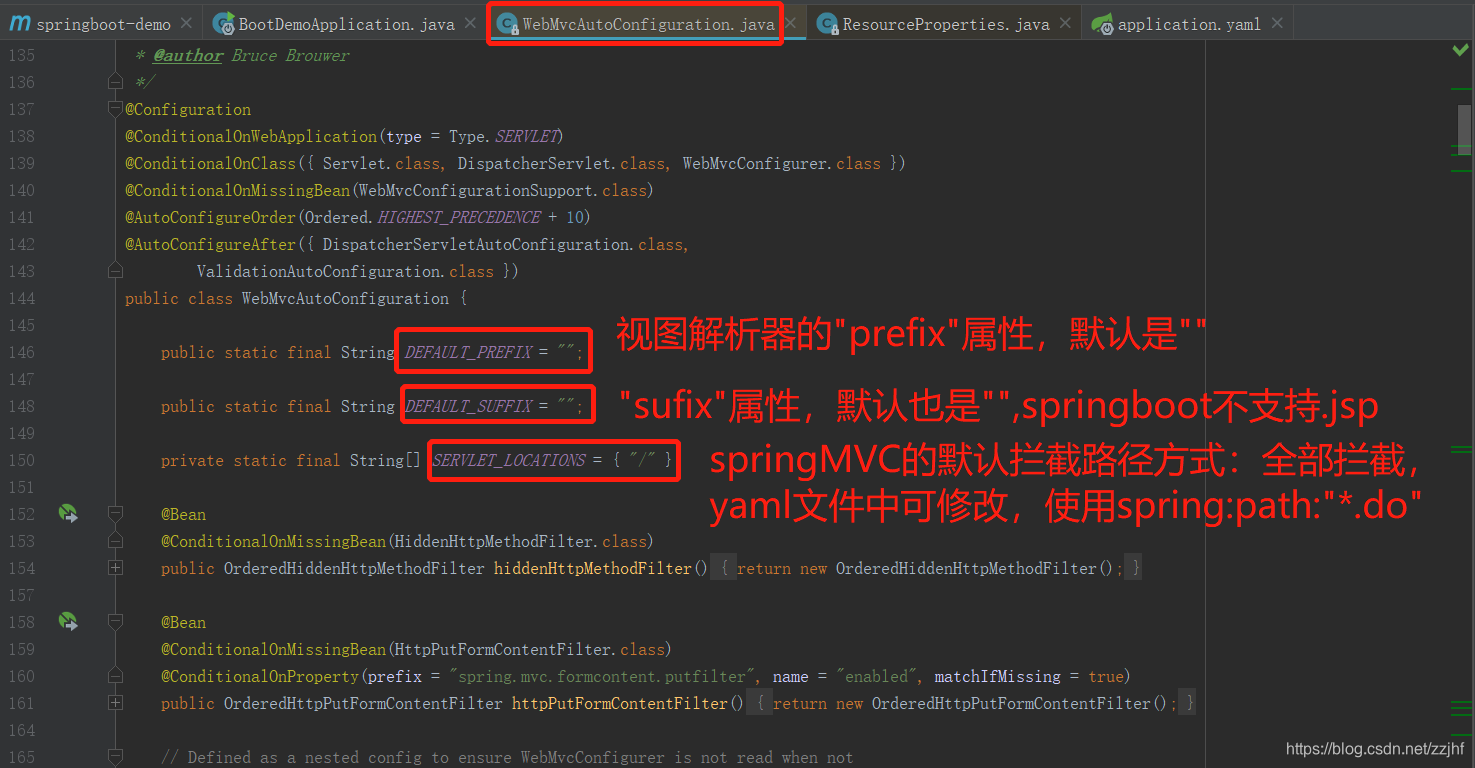Click the SERVLET_LOCATIONS field name
The width and height of the screenshot is (1475, 768).
509,460
